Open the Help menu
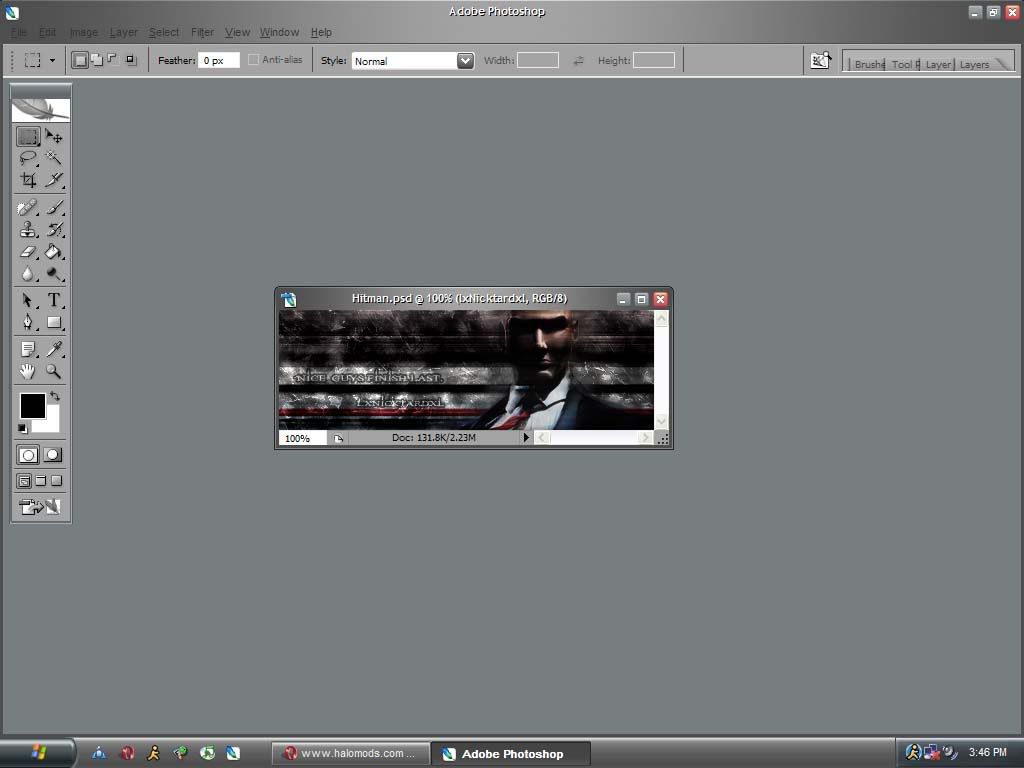1024x768 pixels. (x=321, y=32)
